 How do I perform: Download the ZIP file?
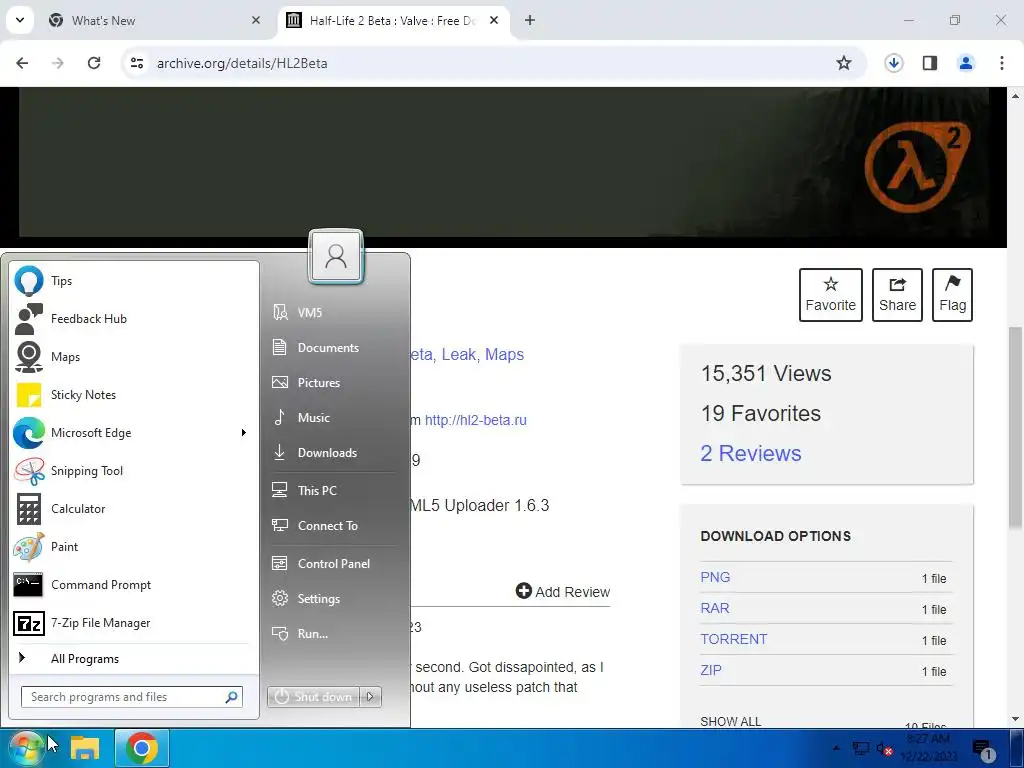tap(711, 670)
